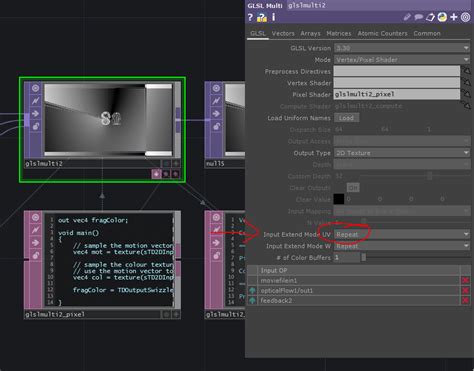Open the Input Extend Mode W dropdown
This screenshot has height=371, width=474.
(x=402, y=246)
